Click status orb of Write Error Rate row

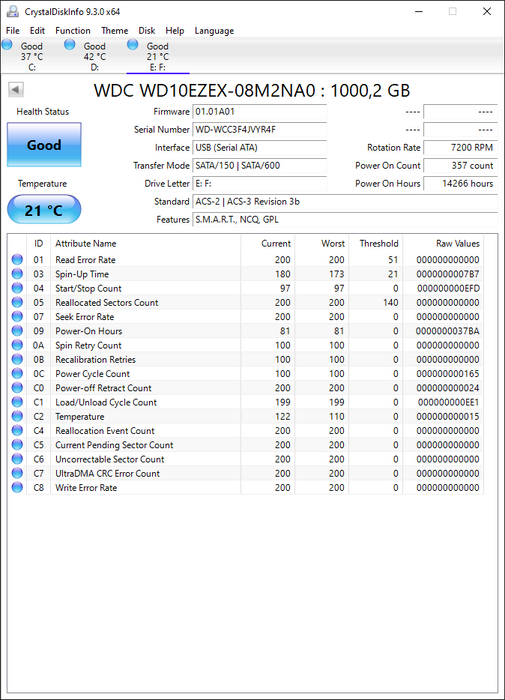coord(17,488)
